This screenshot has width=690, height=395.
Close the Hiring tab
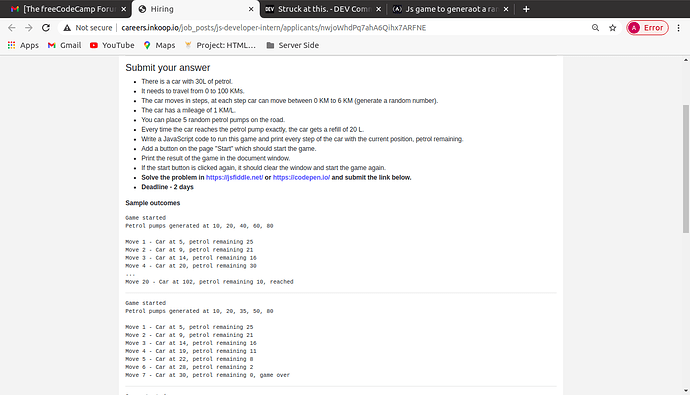tap(251, 9)
